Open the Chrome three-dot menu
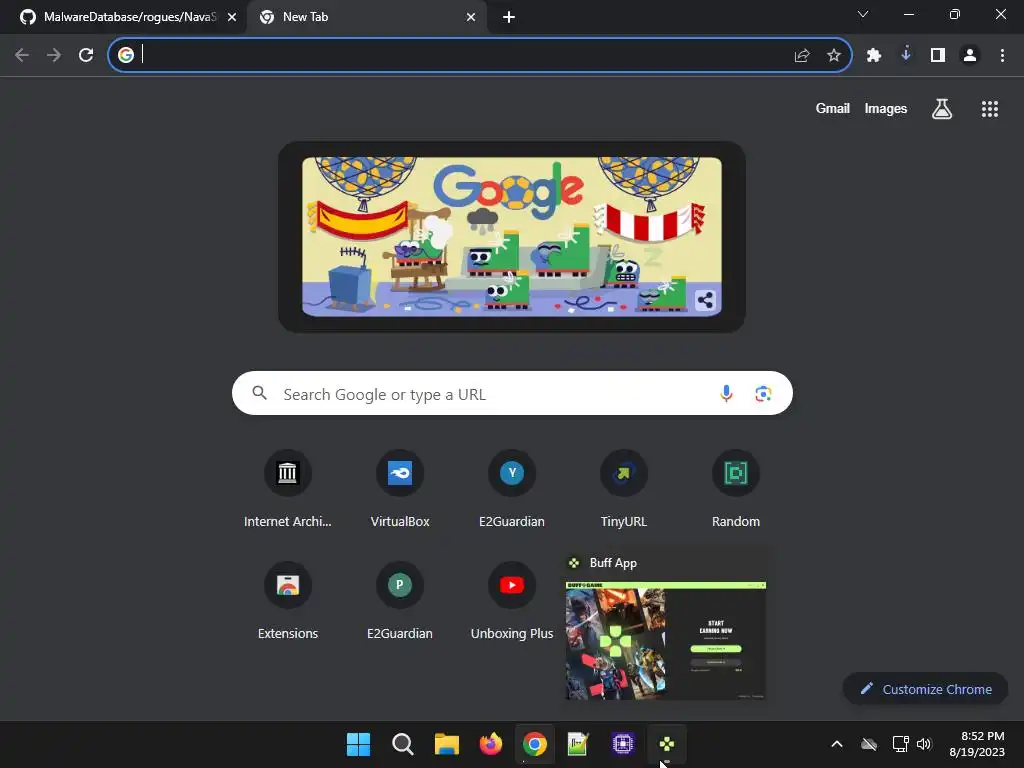Image resolution: width=1024 pixels, height=768 pixels. [1002, 56]
